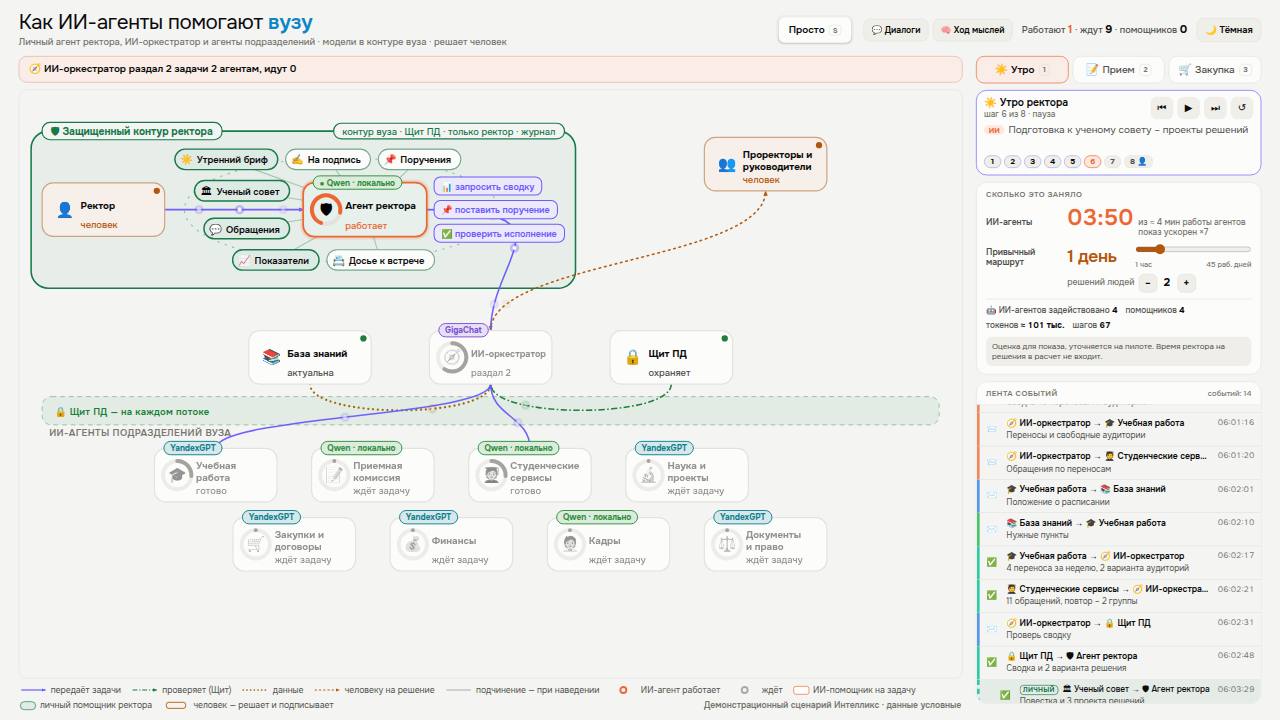Image resolution: width=1280 pixels, height=720 pixels.
Task: Select the Документы и право agent
Action: tap(765, 544)
